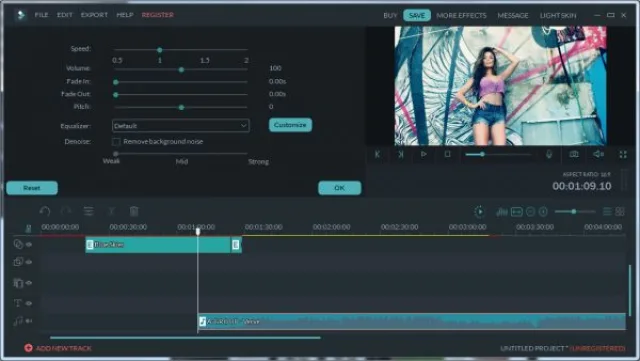Open the EXPORT menu
This screenshot has width=640, height=361.
click(94, 15)
